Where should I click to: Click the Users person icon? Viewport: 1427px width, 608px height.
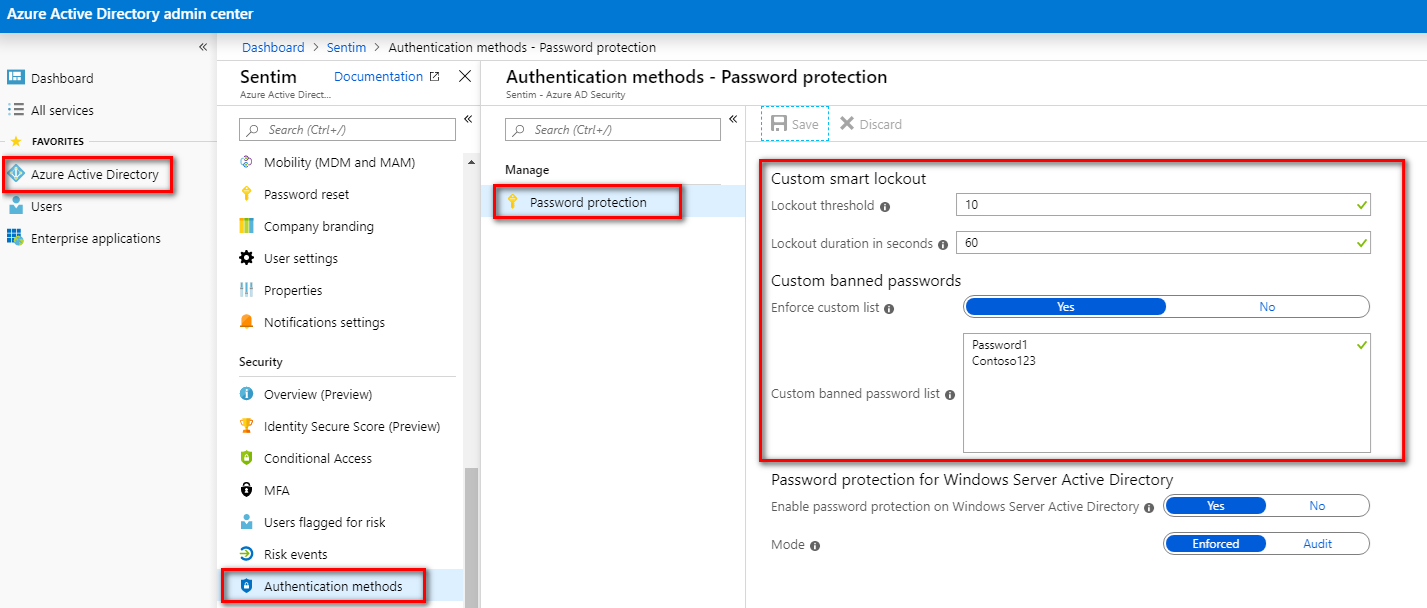tap(15, 206)
